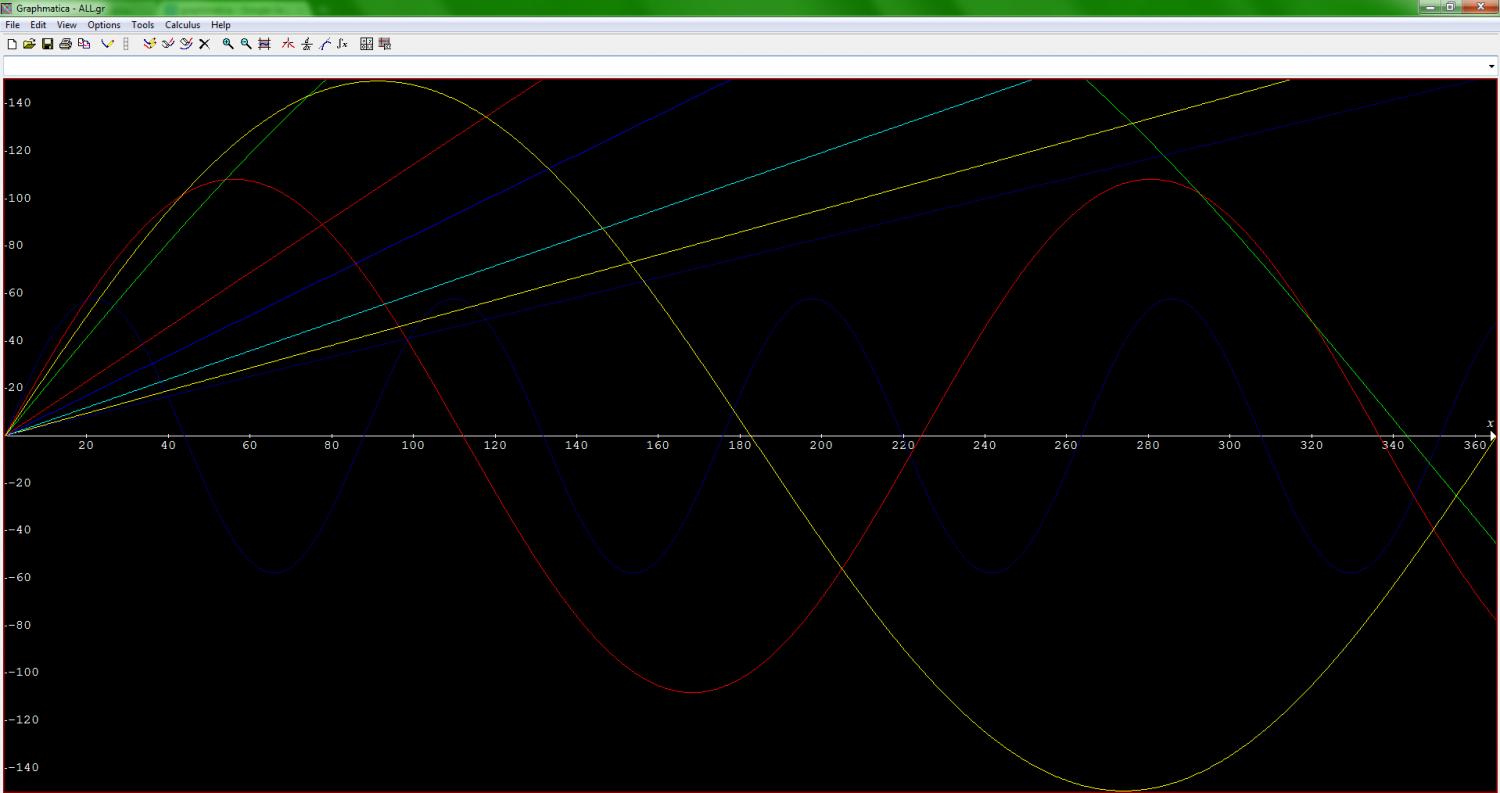Hide the selected graph icon
The image size is (1500, 793).
[168, 44]
